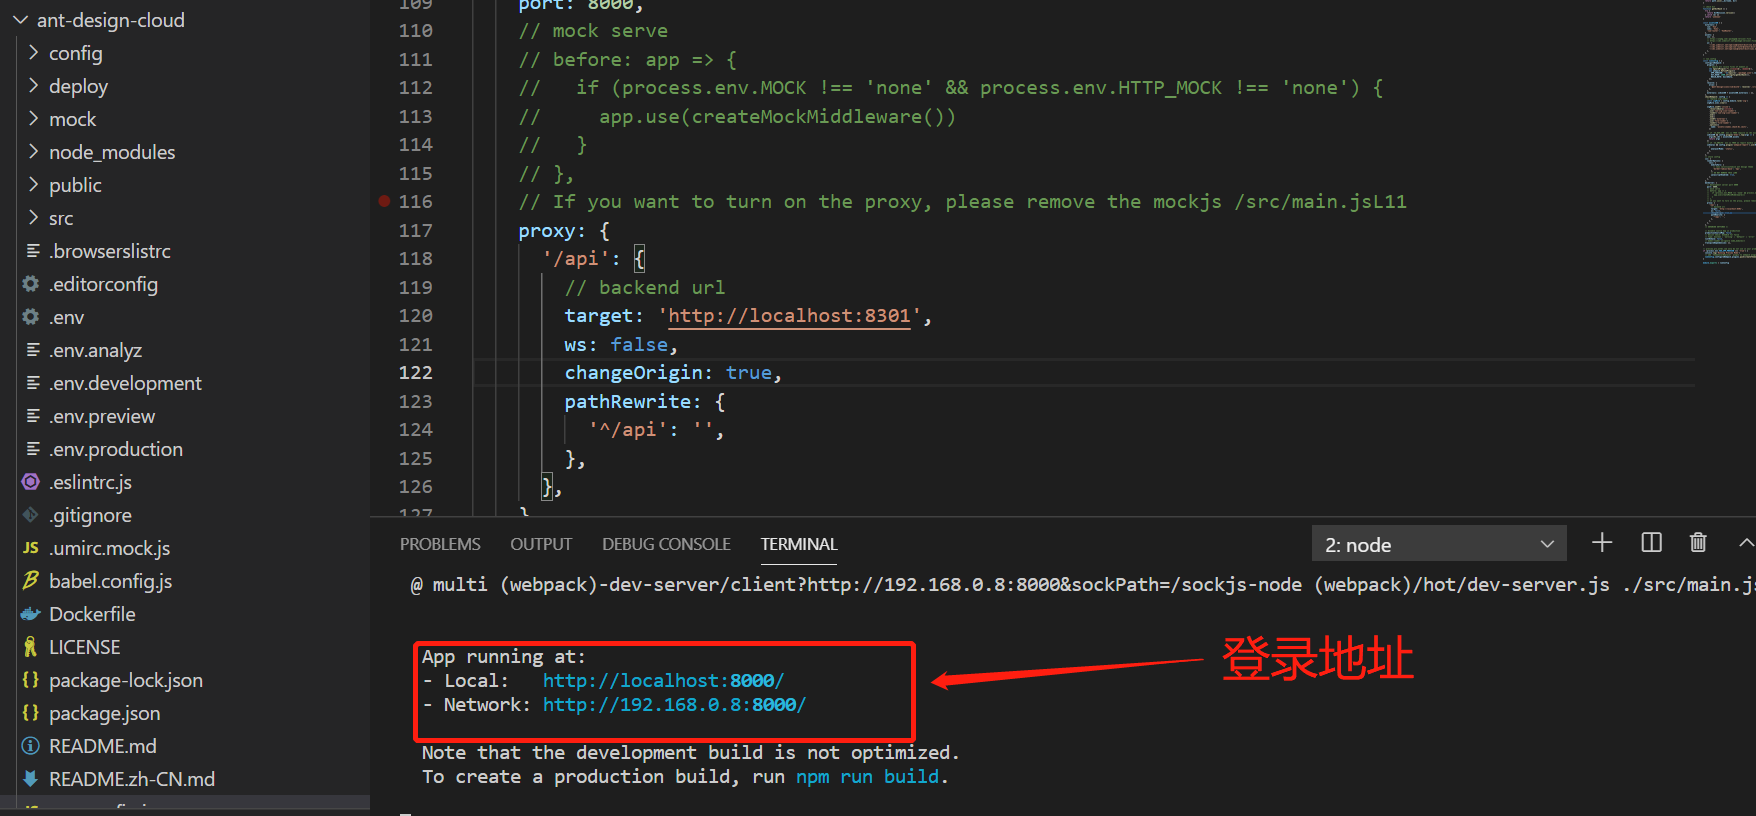Screen dimensions: 1756x816
Task: Switch to the DEBUG CONSOLE tab
Action: point(666,544)
